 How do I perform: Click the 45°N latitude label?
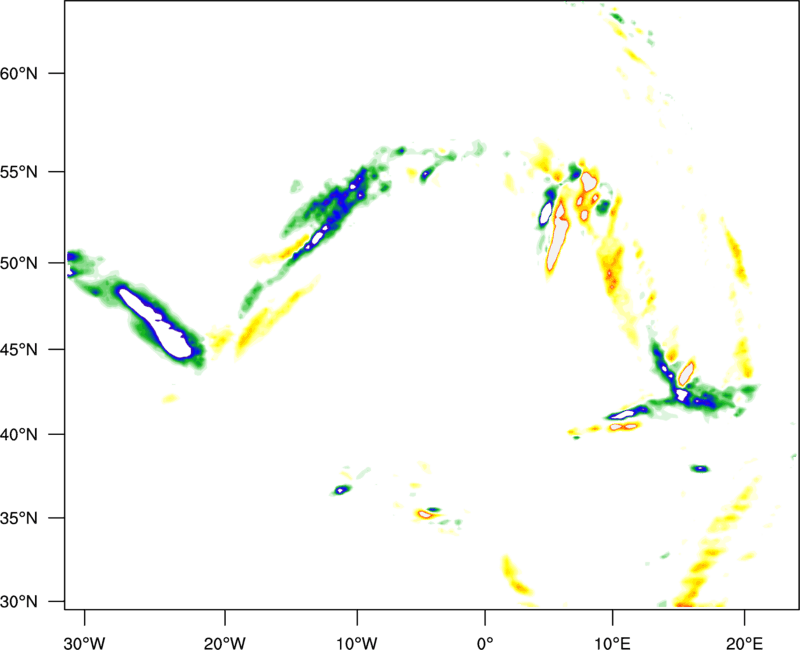pos(19,350)
